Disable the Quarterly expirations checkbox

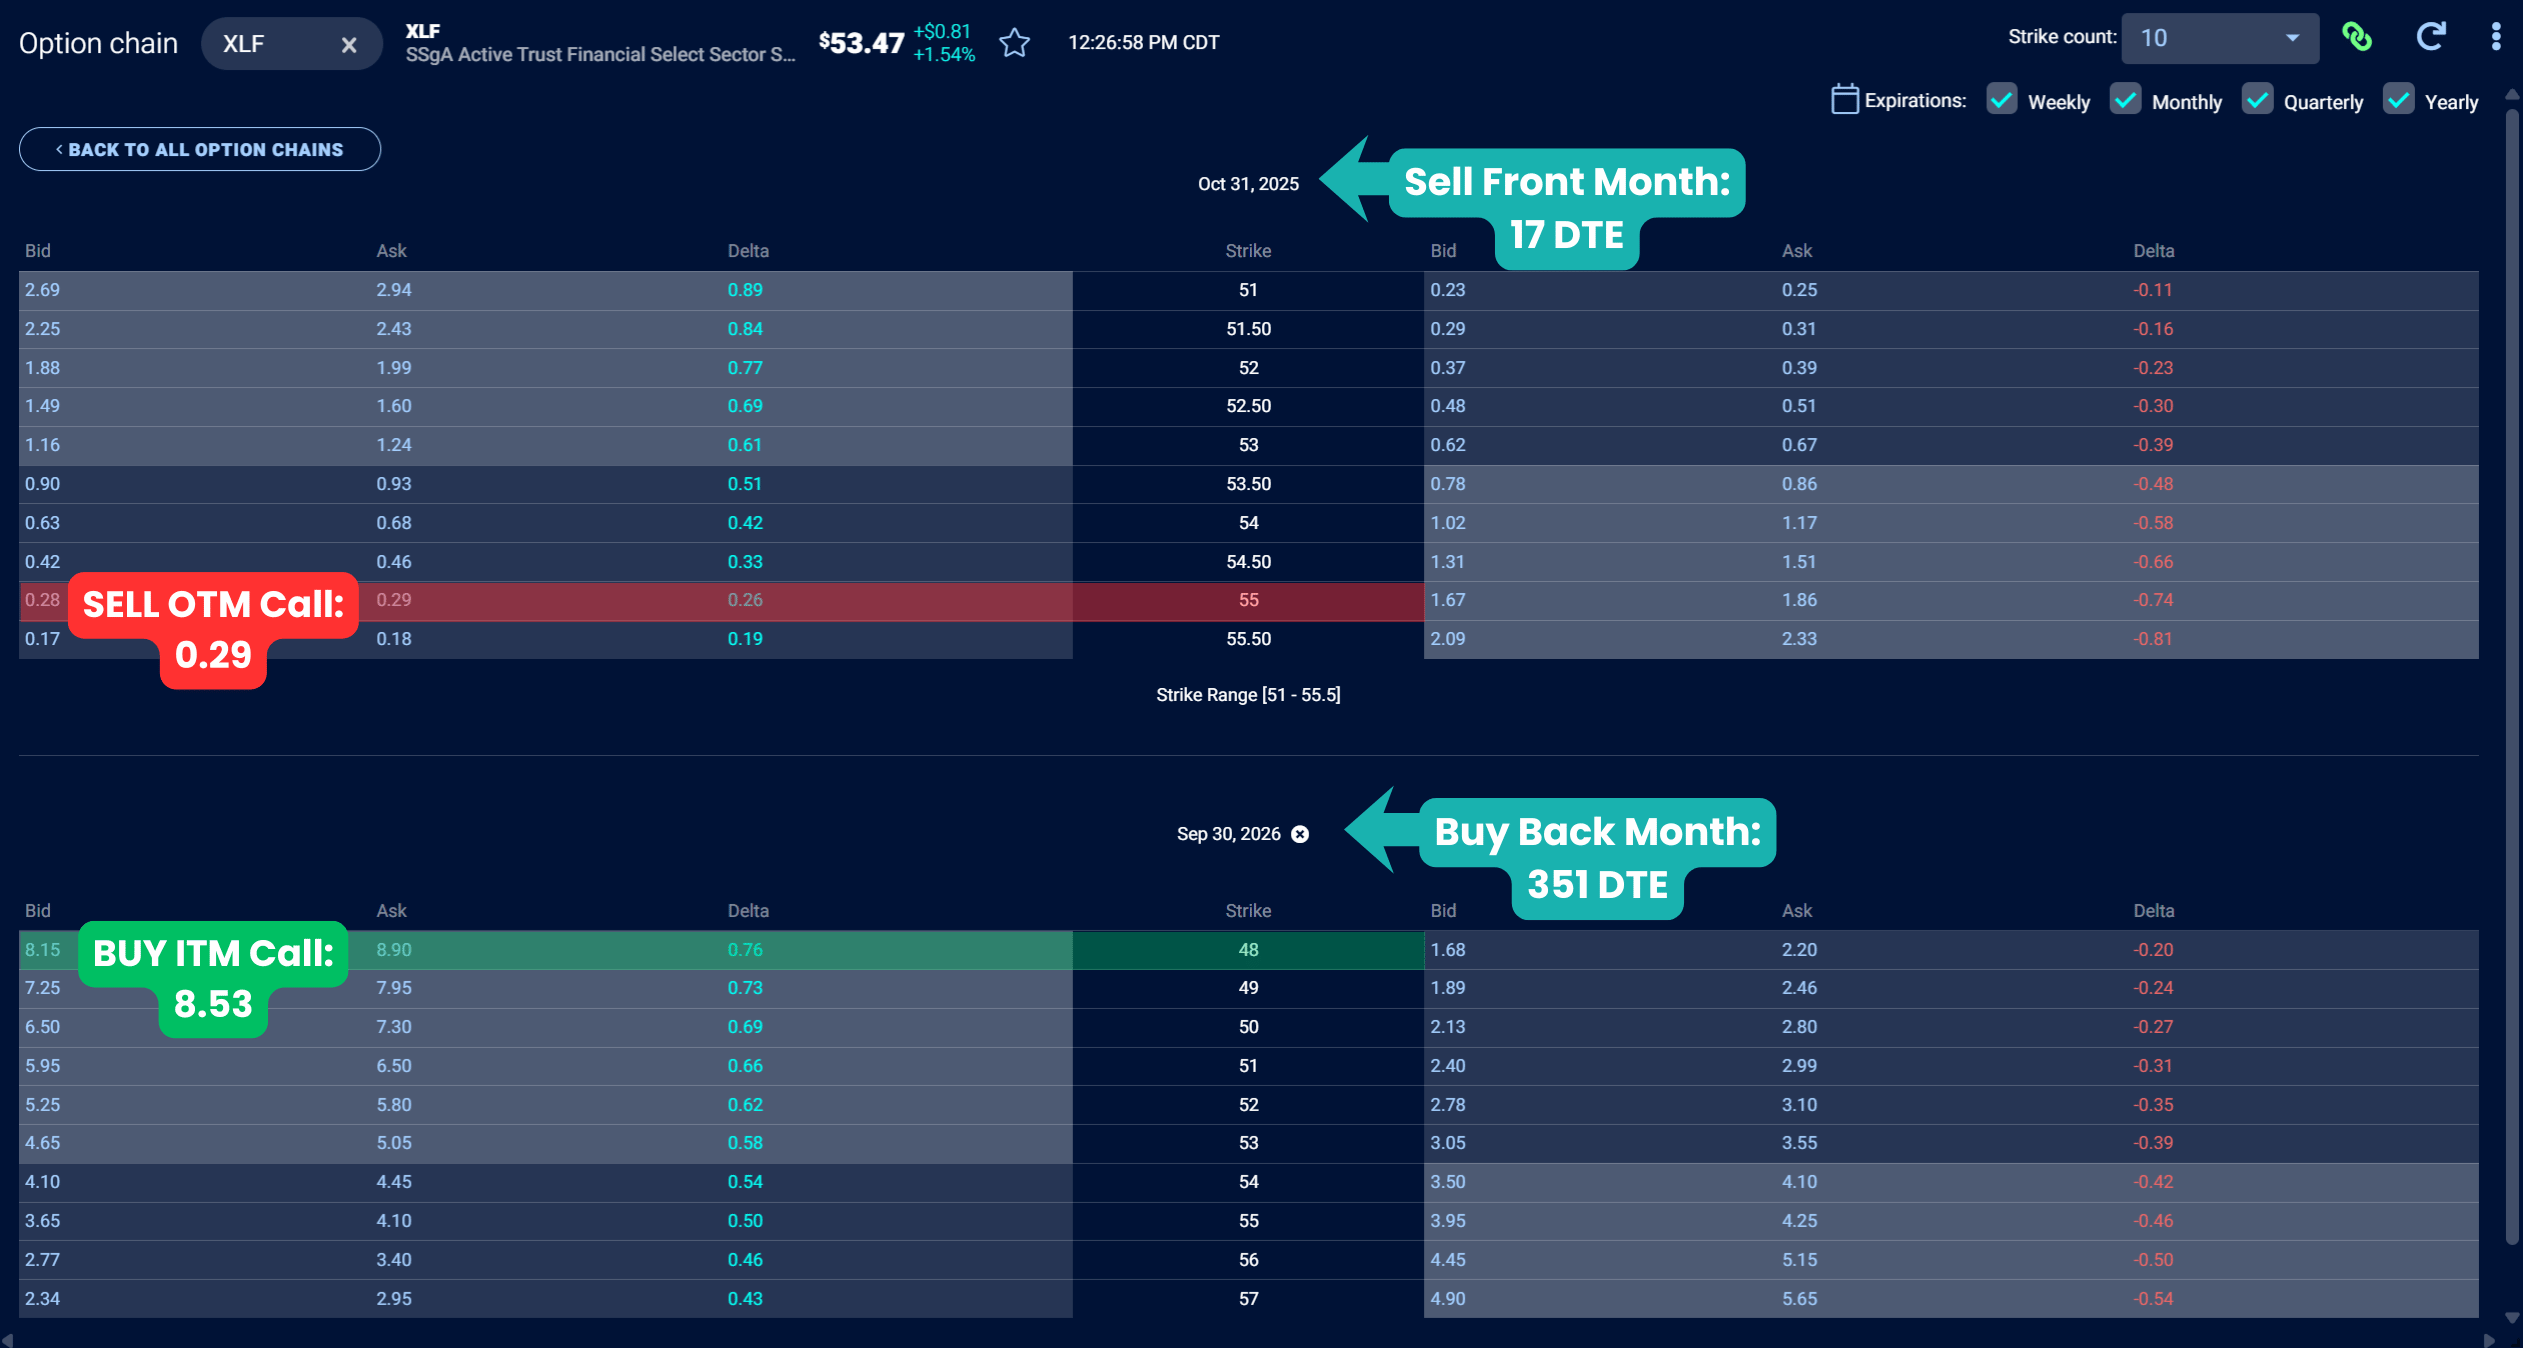tap(2257, 100)
